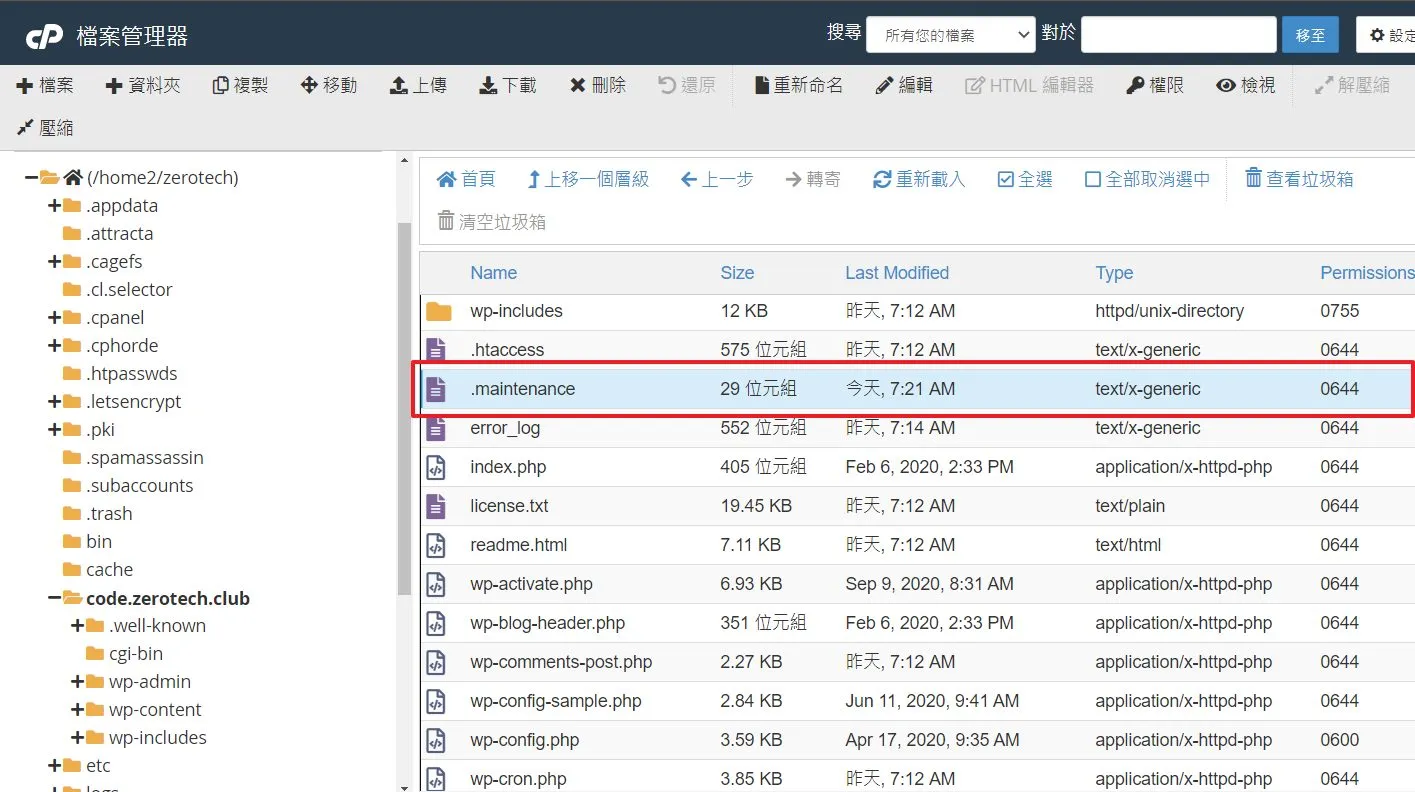This screenshot has height=792, width=1415.
Task: Select all files with 全選
Action: point(1026,179)
